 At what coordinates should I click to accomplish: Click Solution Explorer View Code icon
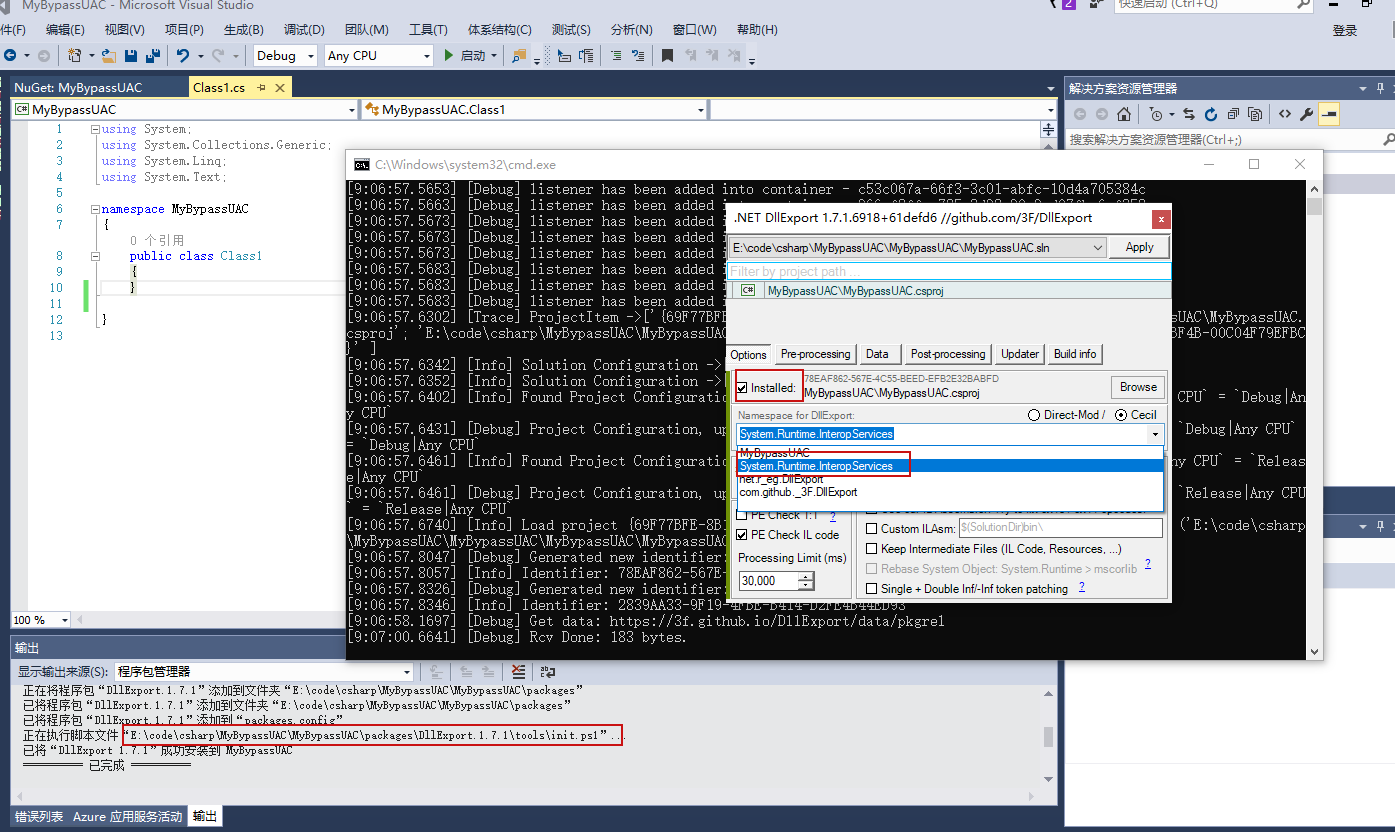[x=1285, y=114]
